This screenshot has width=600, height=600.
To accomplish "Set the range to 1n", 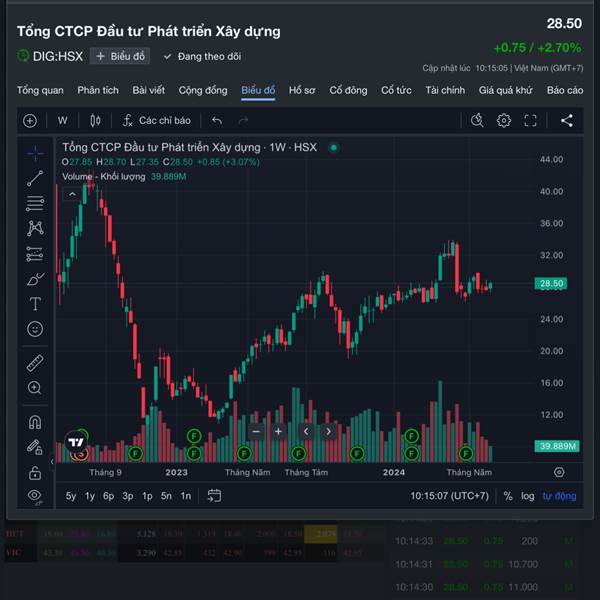I will click(x=186, y=496).
